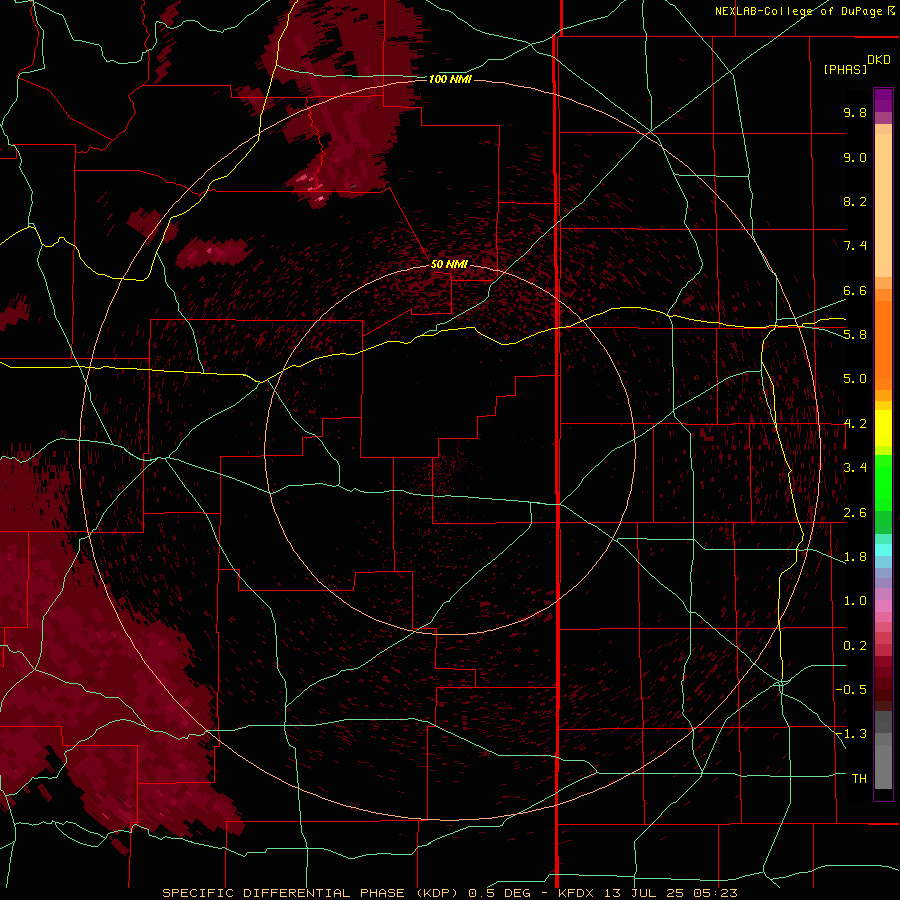Pick the light peach segment of color bar
Image resolution: width=900 pixels, height=900 pixels.
[x=883, y=205]
